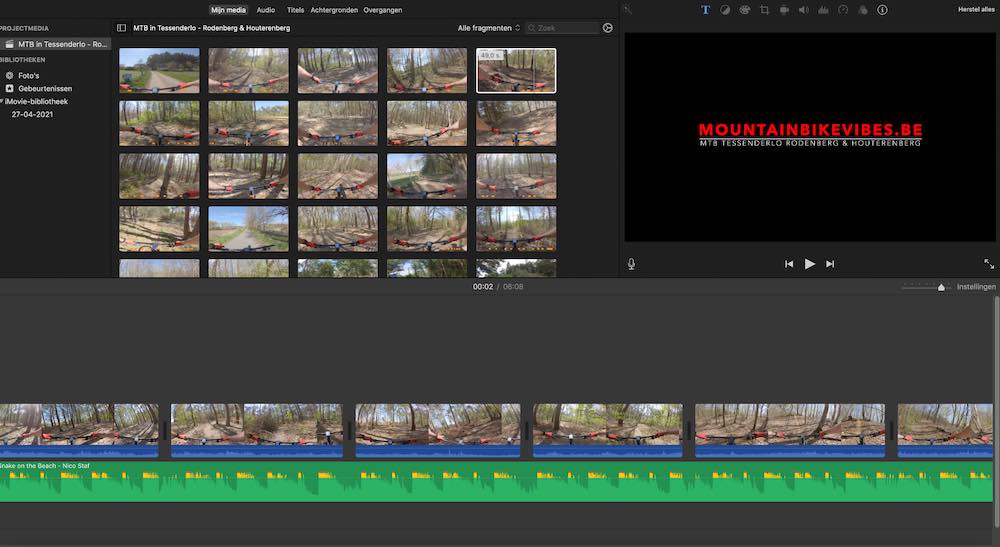Image resolution: width=1000 pixels, height=547 pixels.
Task: Open the volume speaker tool
Action: click(803, 10)
